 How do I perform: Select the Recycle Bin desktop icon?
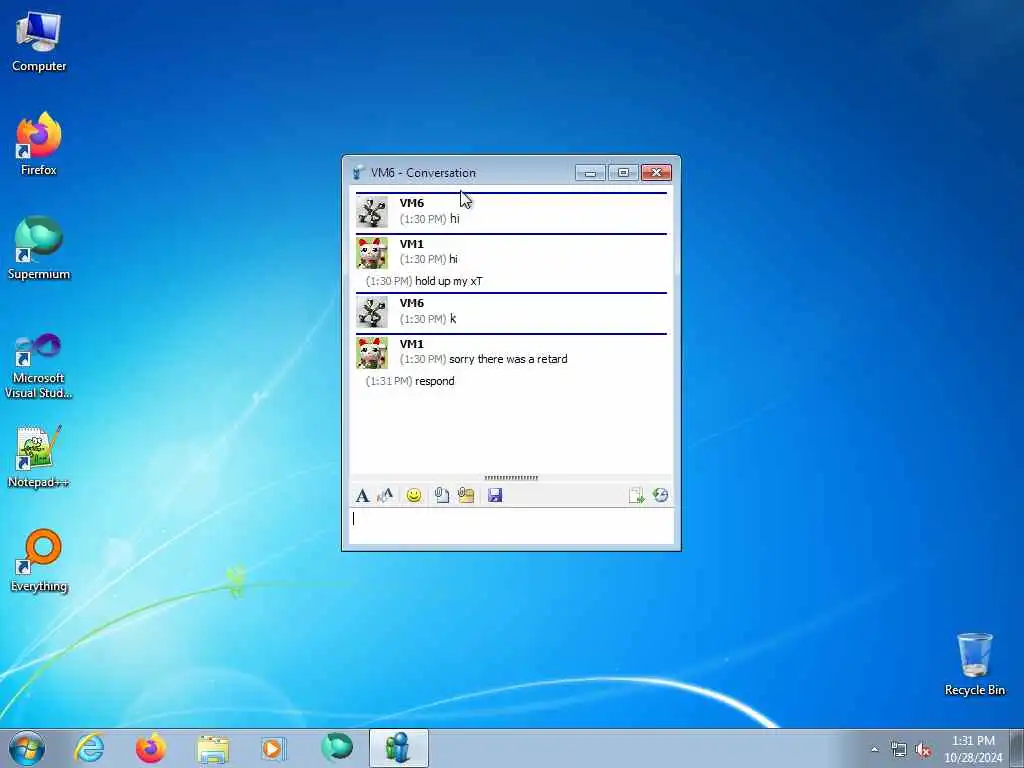pos(974,664)
